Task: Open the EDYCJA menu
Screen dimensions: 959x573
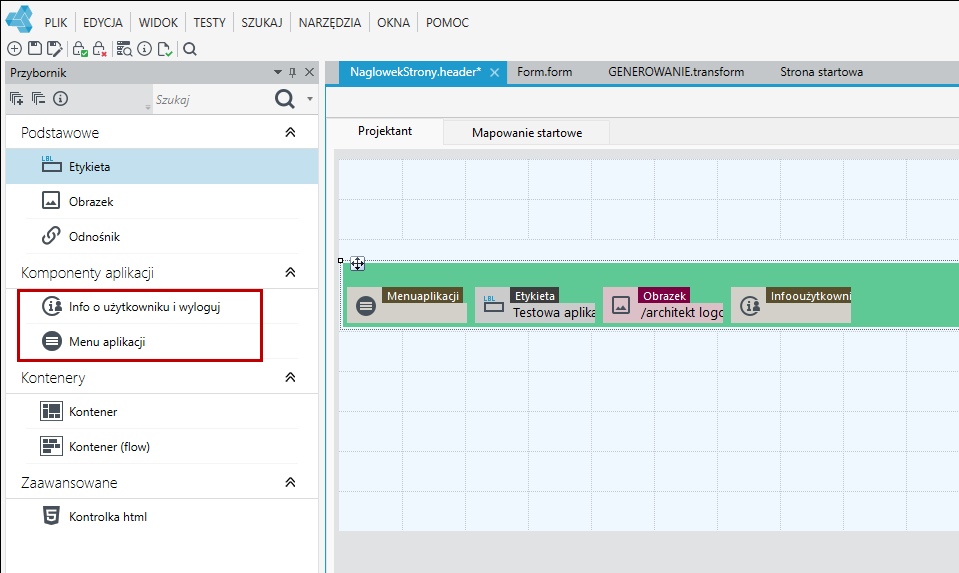Action: [x=103, y=23]
